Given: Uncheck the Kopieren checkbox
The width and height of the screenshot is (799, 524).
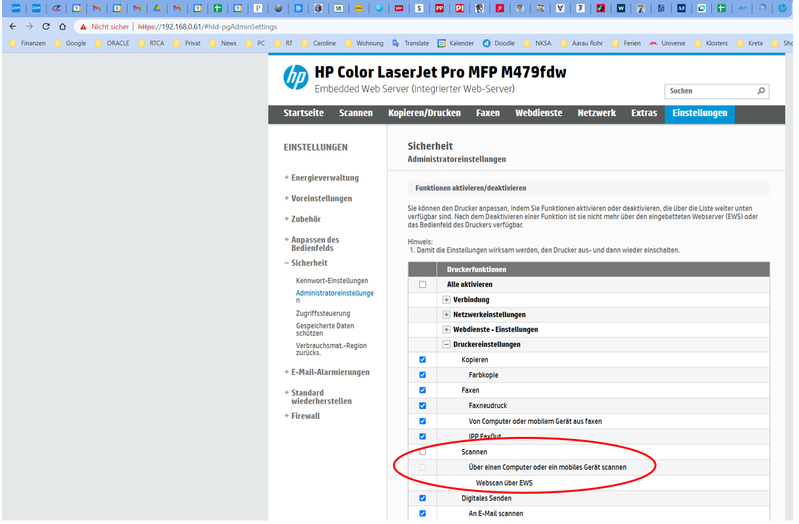Looking at the screenshot, I should [422, 359].
